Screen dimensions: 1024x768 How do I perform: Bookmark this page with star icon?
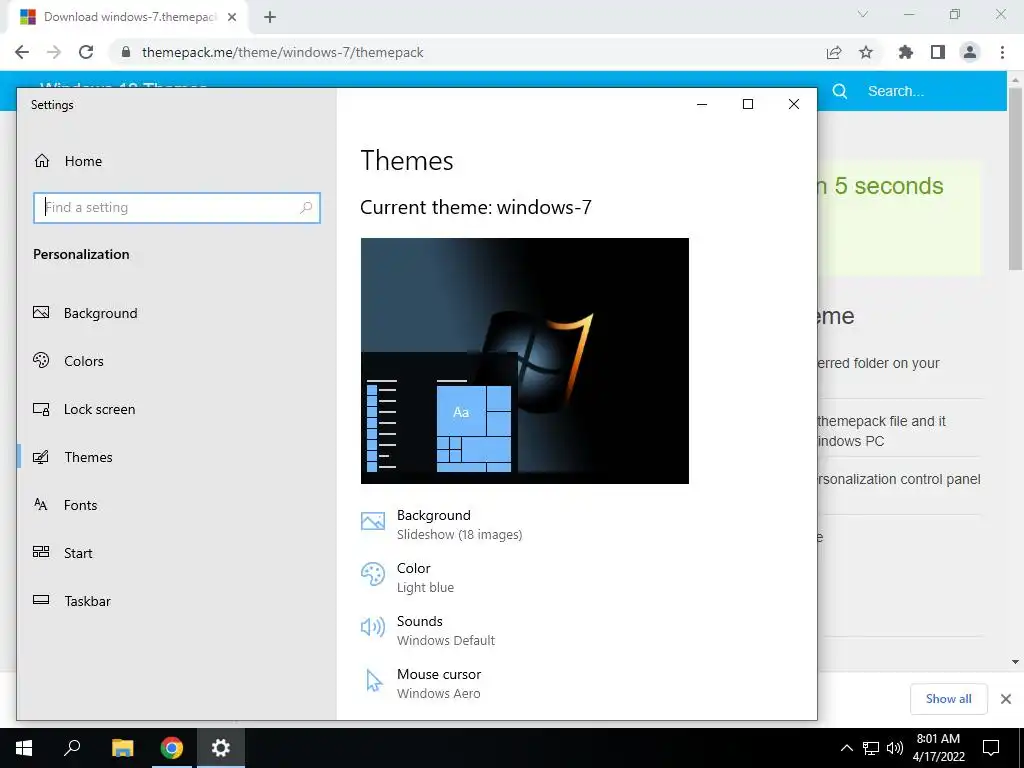tap(866, 52)
